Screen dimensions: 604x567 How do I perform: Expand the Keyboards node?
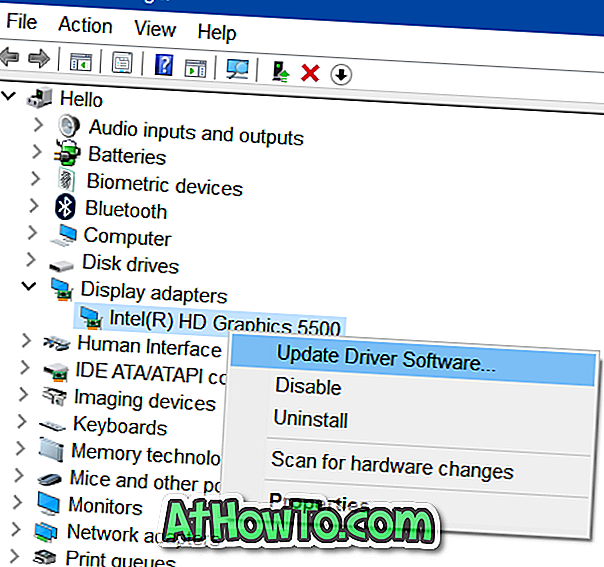coord(22,421)
